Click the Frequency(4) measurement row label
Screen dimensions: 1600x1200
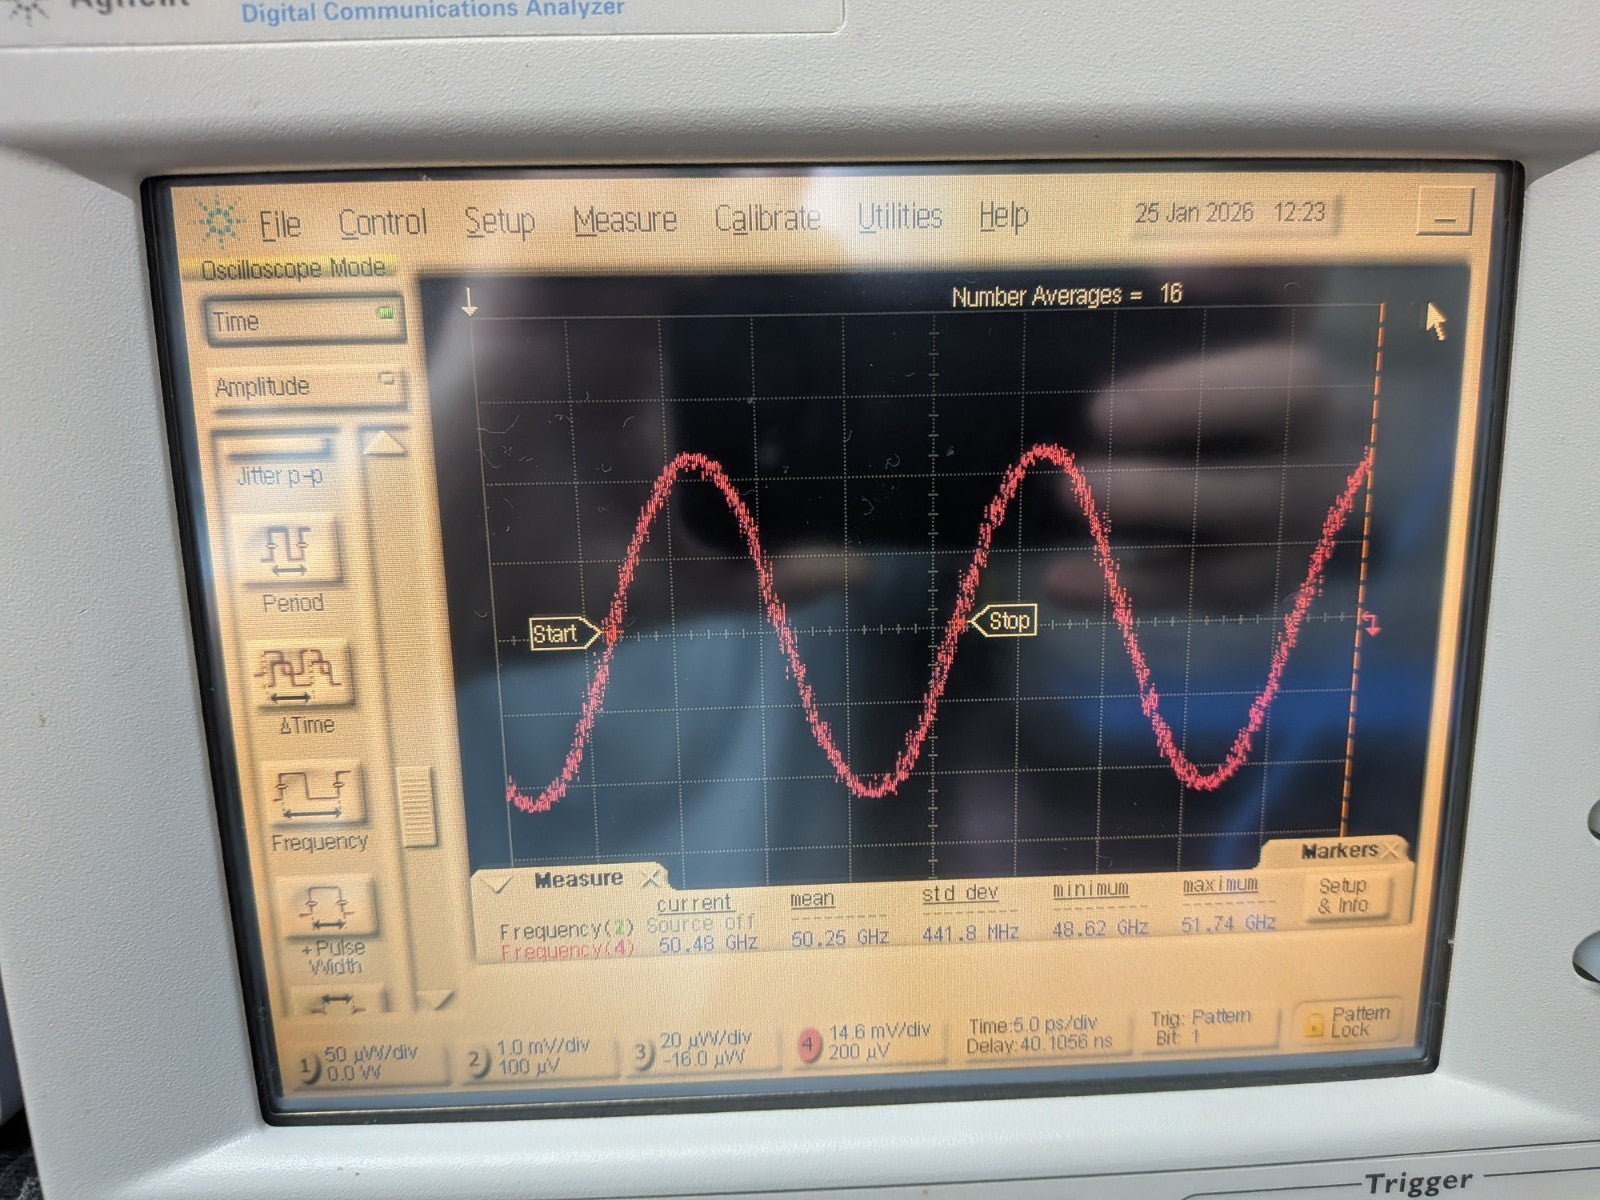(x=567, y=951)
